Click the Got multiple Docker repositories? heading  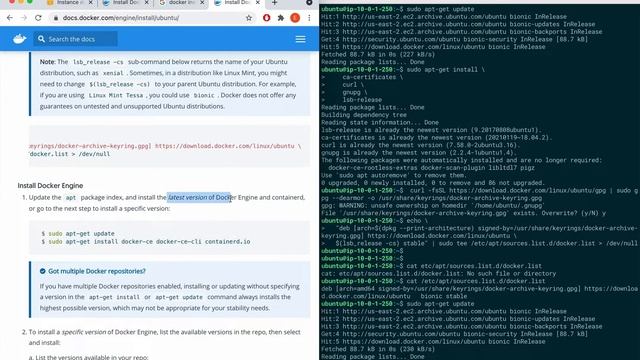point(97,271)
